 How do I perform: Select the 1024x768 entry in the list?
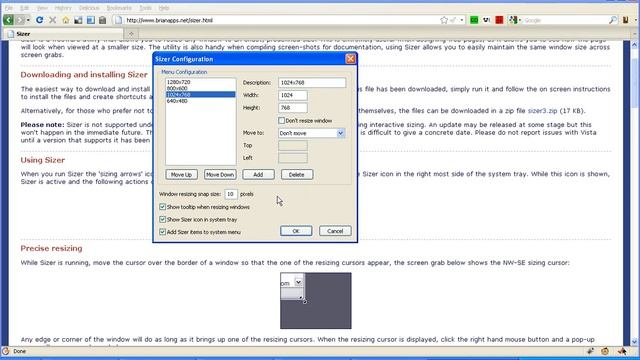(200, 94)
